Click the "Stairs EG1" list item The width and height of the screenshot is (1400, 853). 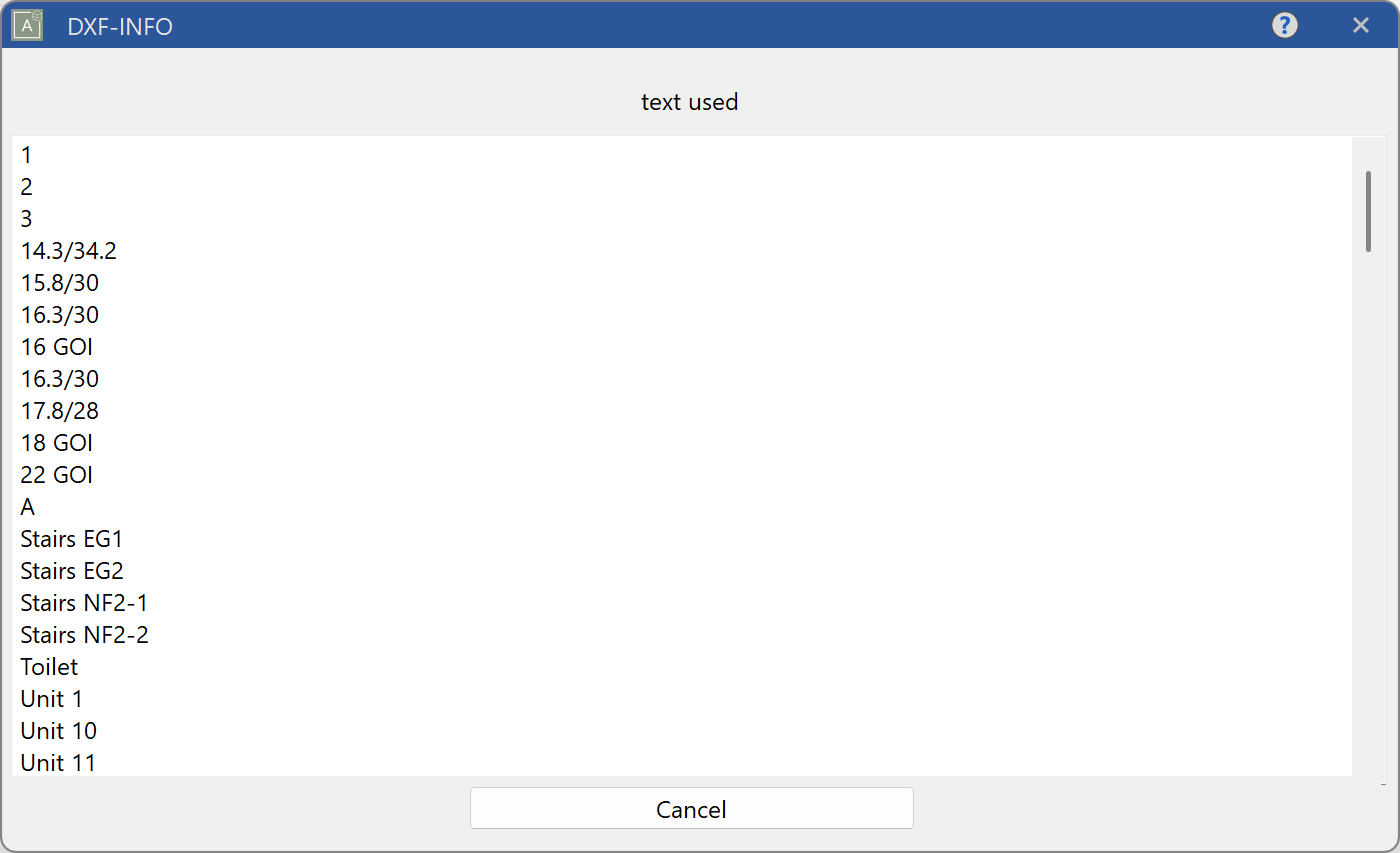coord(72,539)
